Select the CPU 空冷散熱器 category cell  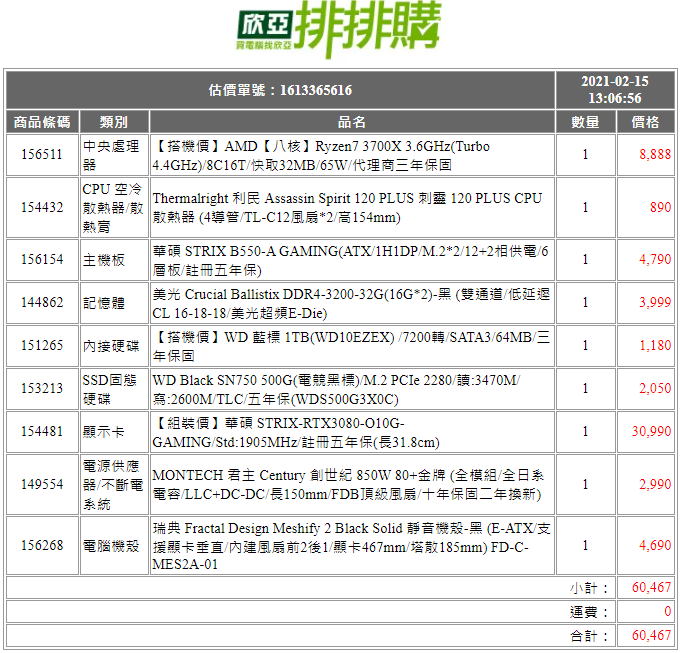114,207
